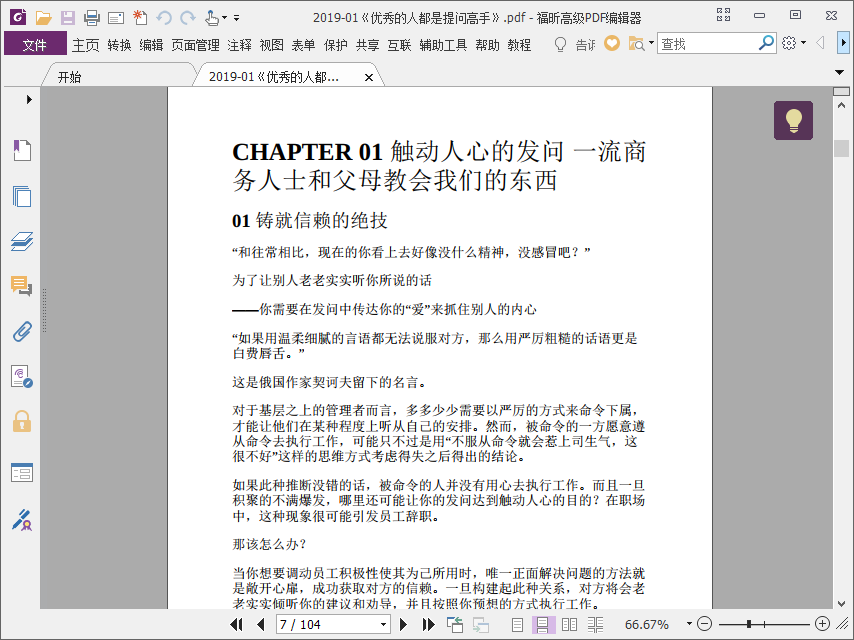Image resolution: width=854 pixels, height=640 pixels.
Task: Click the 告诉 tell-me text
Action: click(x=585, y=45)
